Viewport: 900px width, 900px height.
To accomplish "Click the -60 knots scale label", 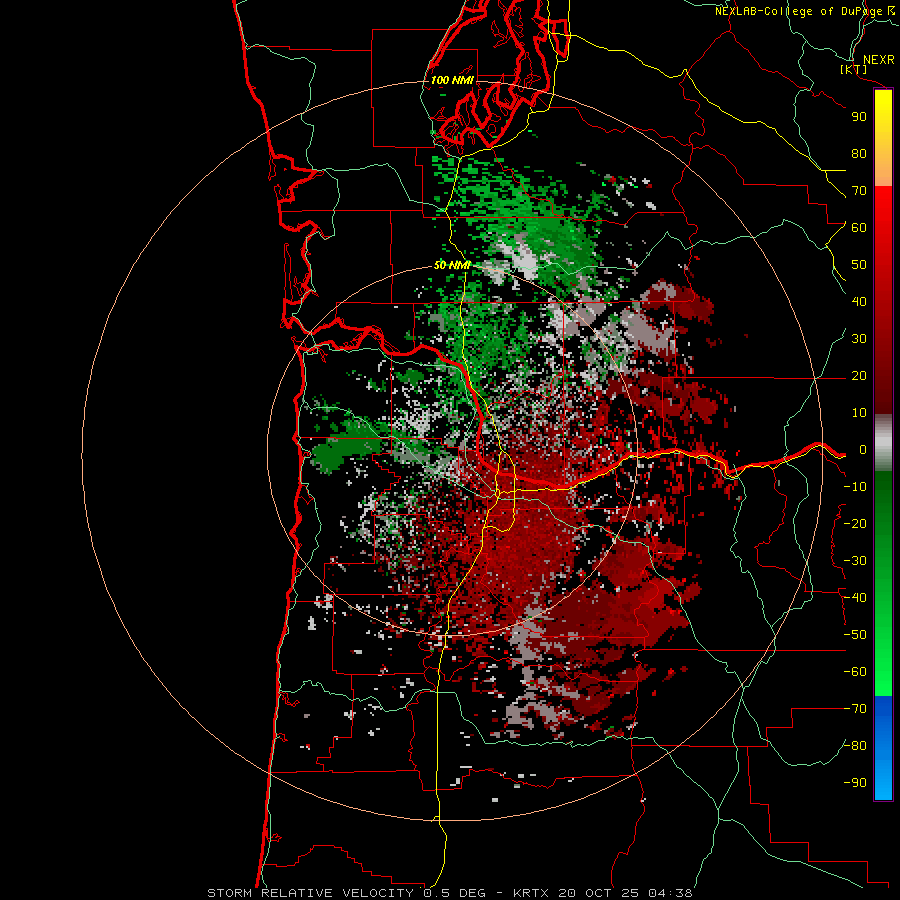I will [x=855, y=672].
